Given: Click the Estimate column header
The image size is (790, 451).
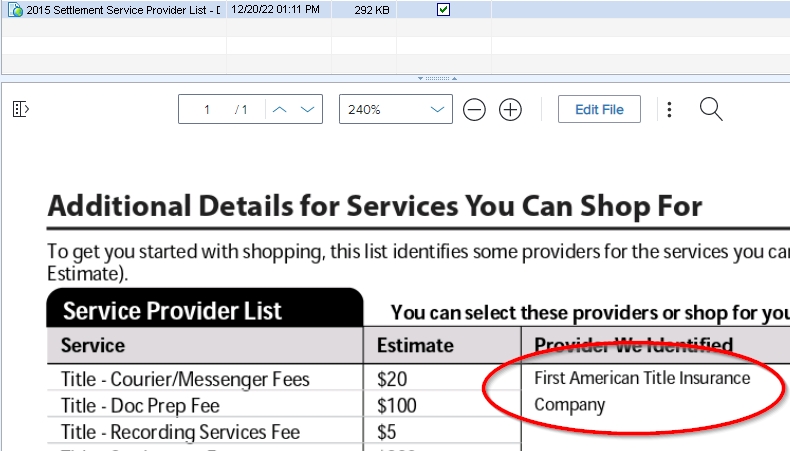Looking at the screenshot, I should (x=415, y=346).
